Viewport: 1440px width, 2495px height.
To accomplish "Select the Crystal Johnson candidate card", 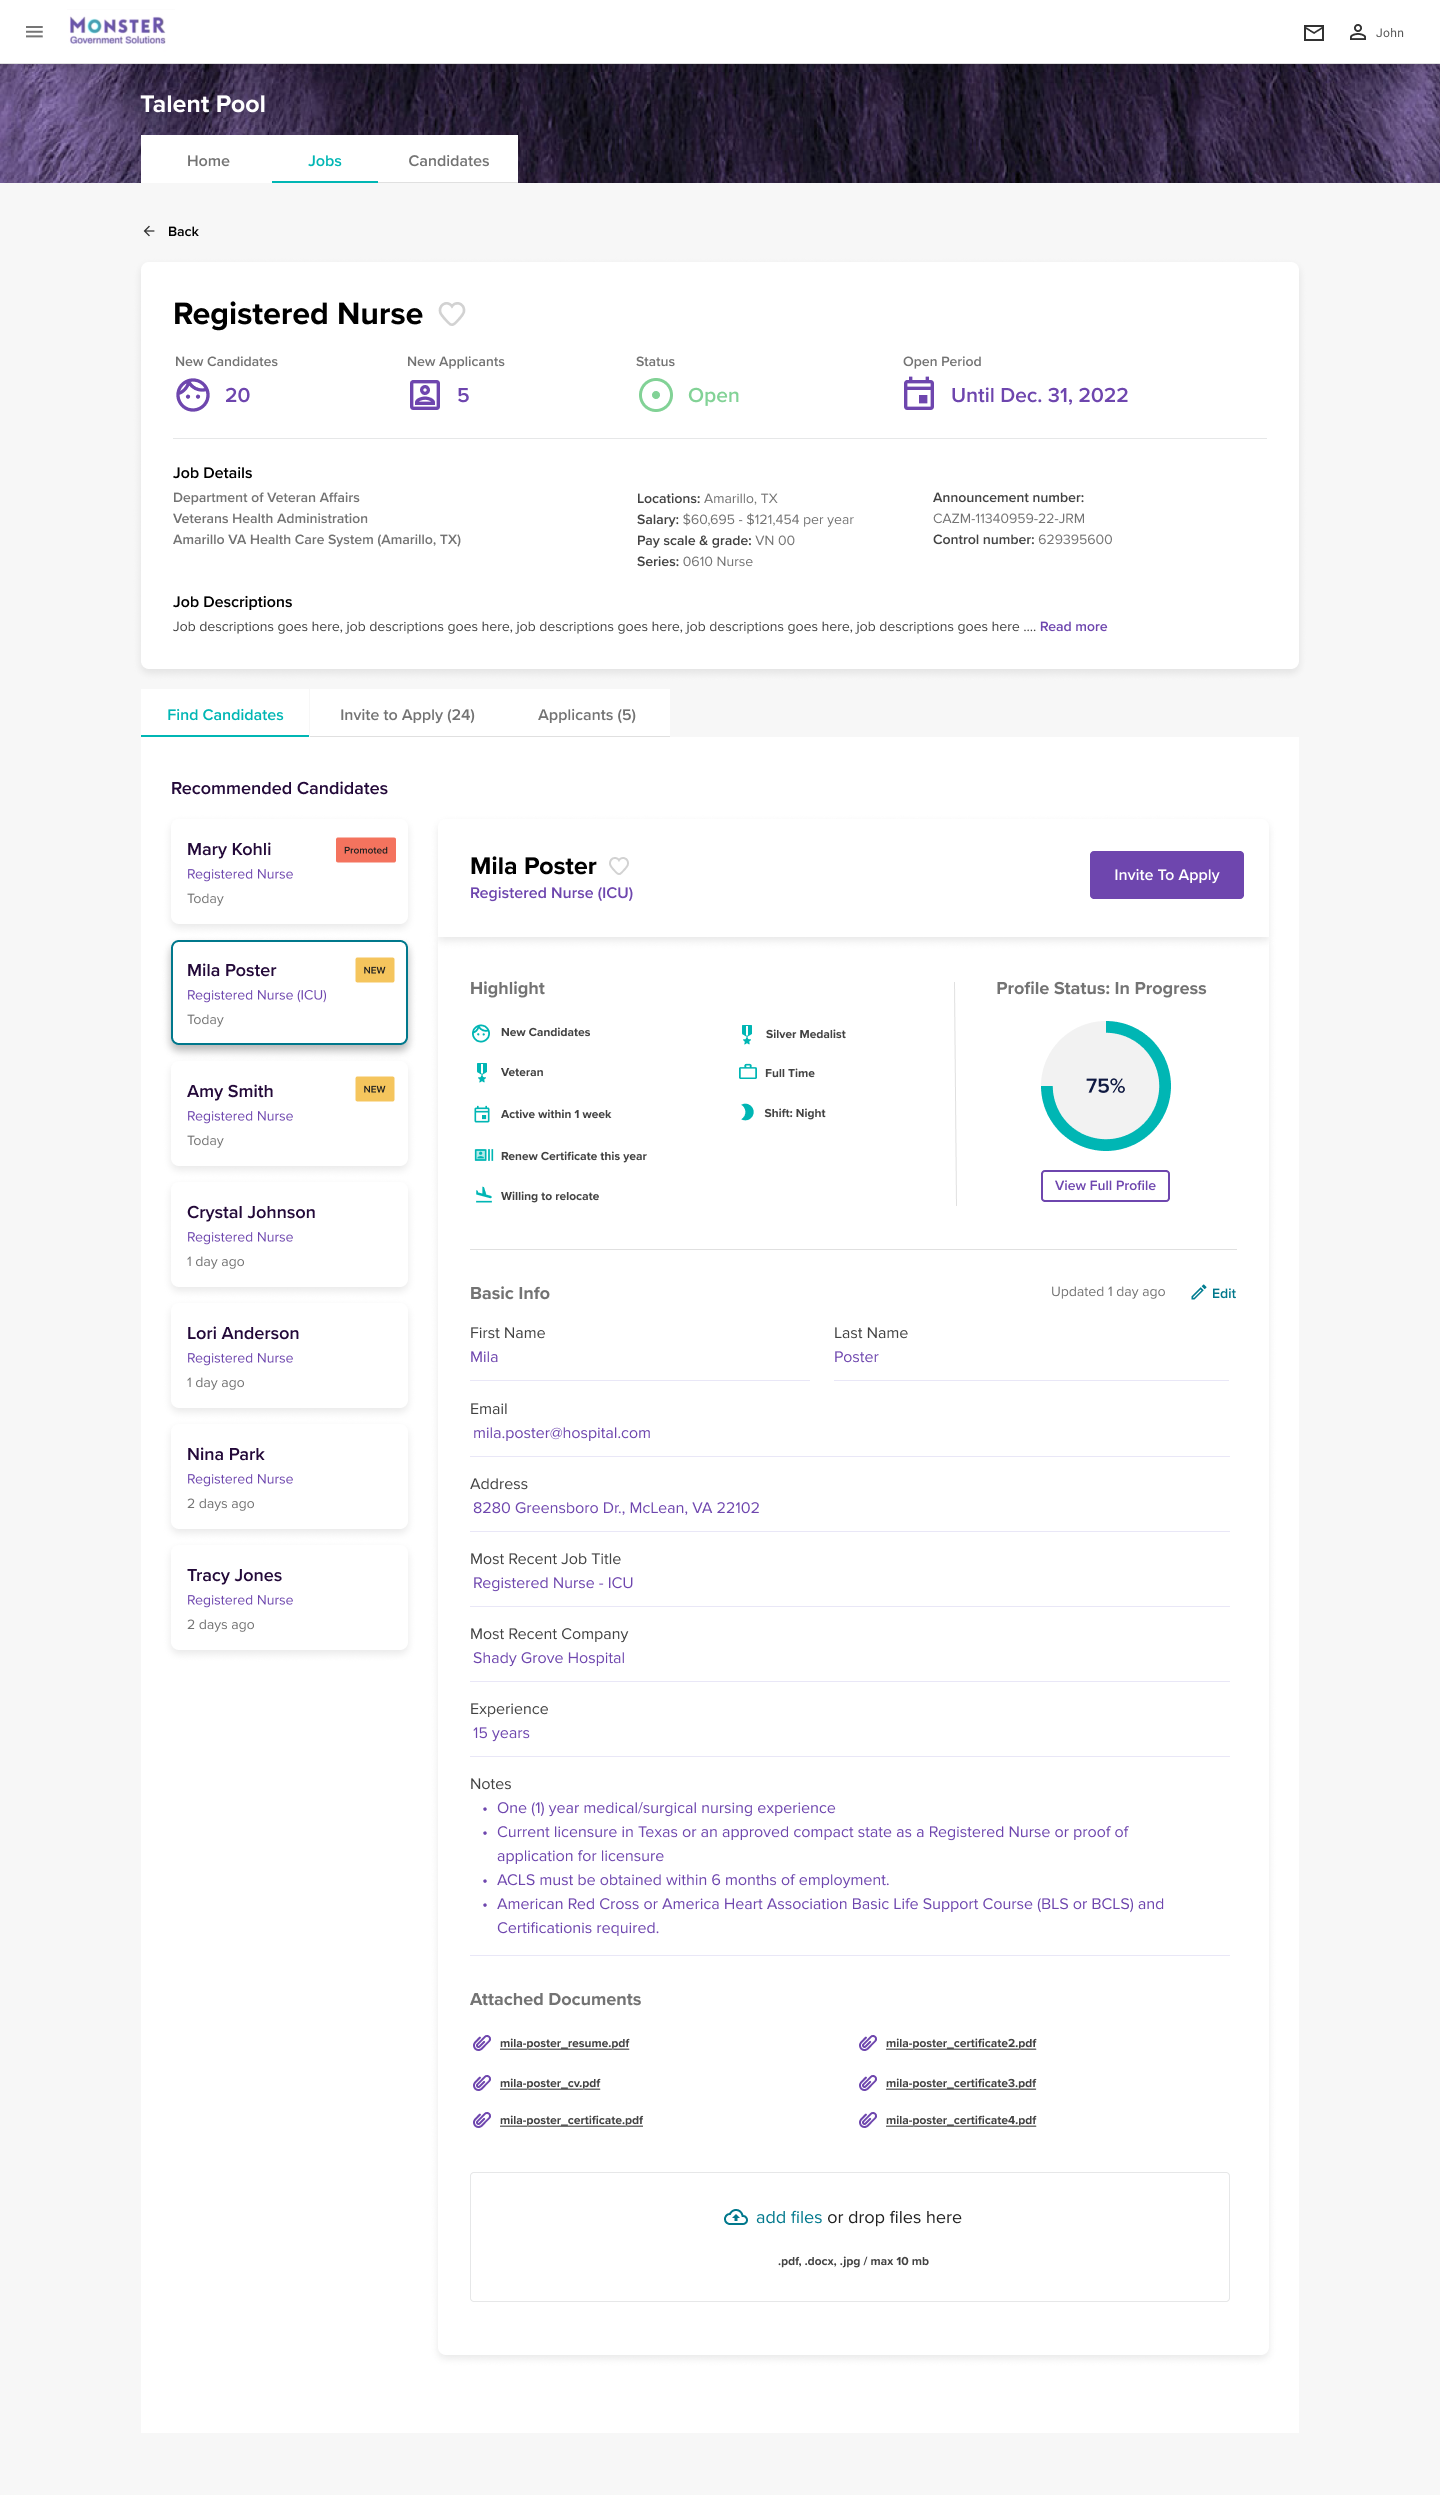I will [x=289, y=1235].
